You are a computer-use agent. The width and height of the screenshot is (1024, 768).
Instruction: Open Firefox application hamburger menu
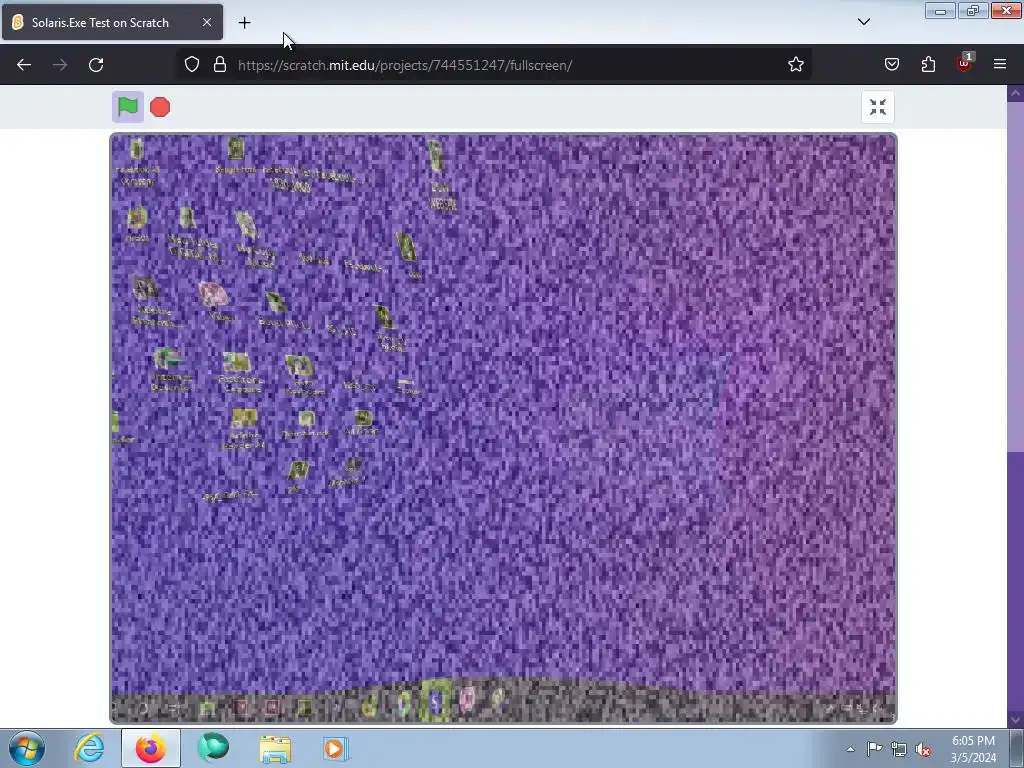1000,65
